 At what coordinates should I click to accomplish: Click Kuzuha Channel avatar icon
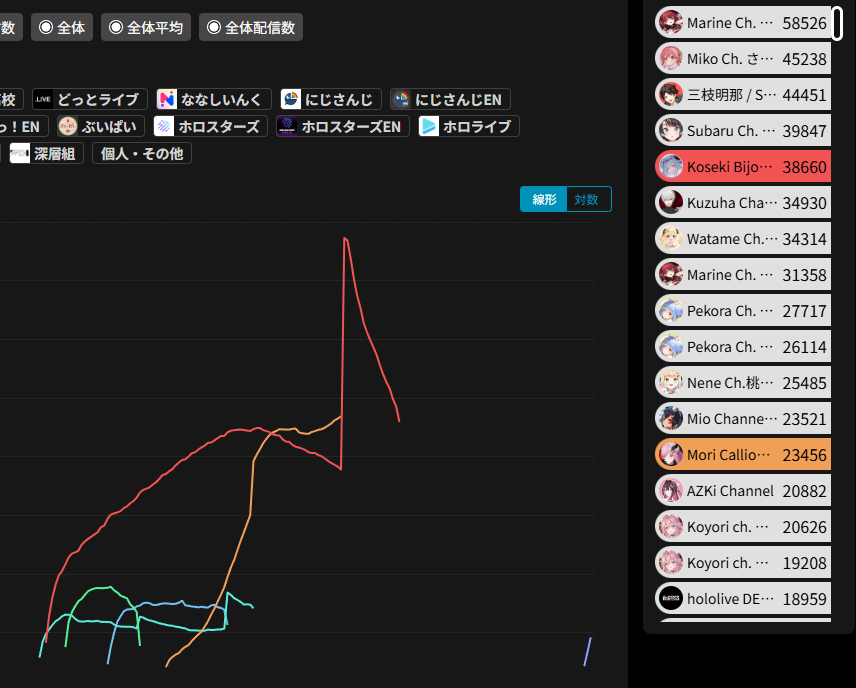click(670, 203)
